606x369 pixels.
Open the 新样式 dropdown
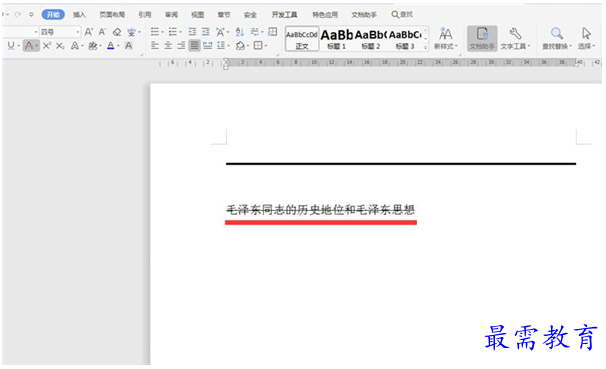446,39
